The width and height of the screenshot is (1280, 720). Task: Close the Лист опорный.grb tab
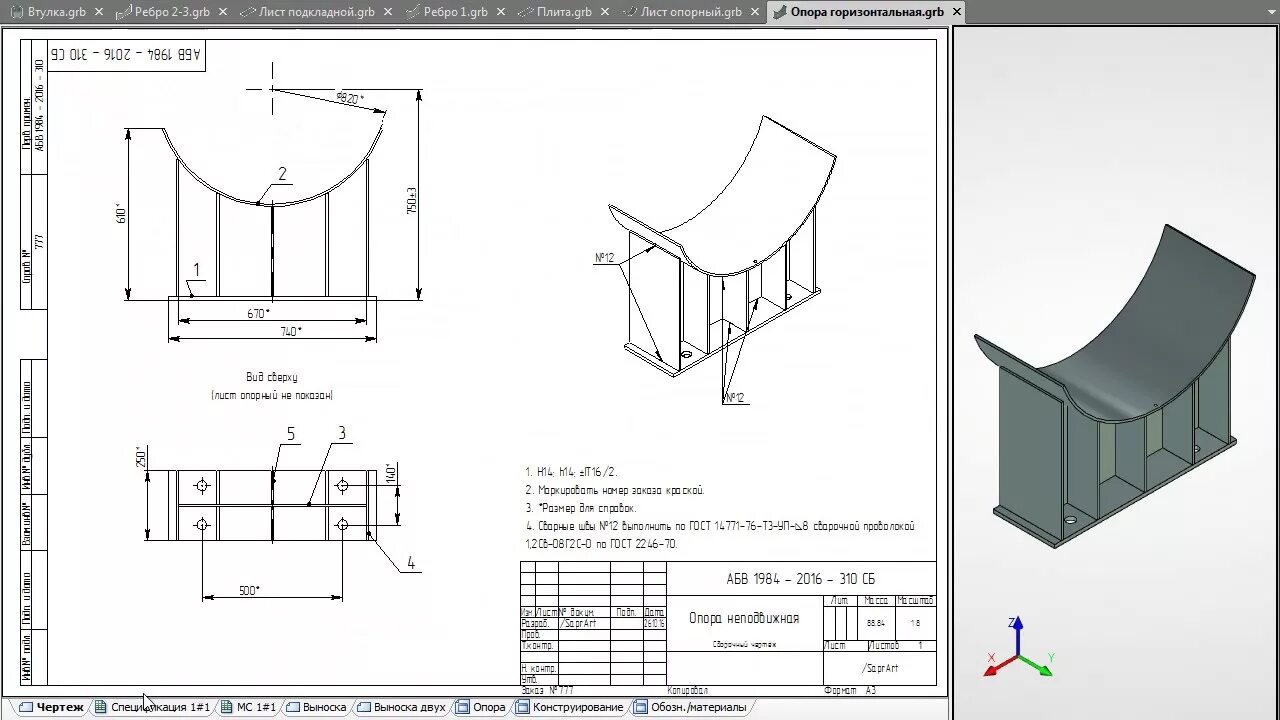(x=754, y=12)
